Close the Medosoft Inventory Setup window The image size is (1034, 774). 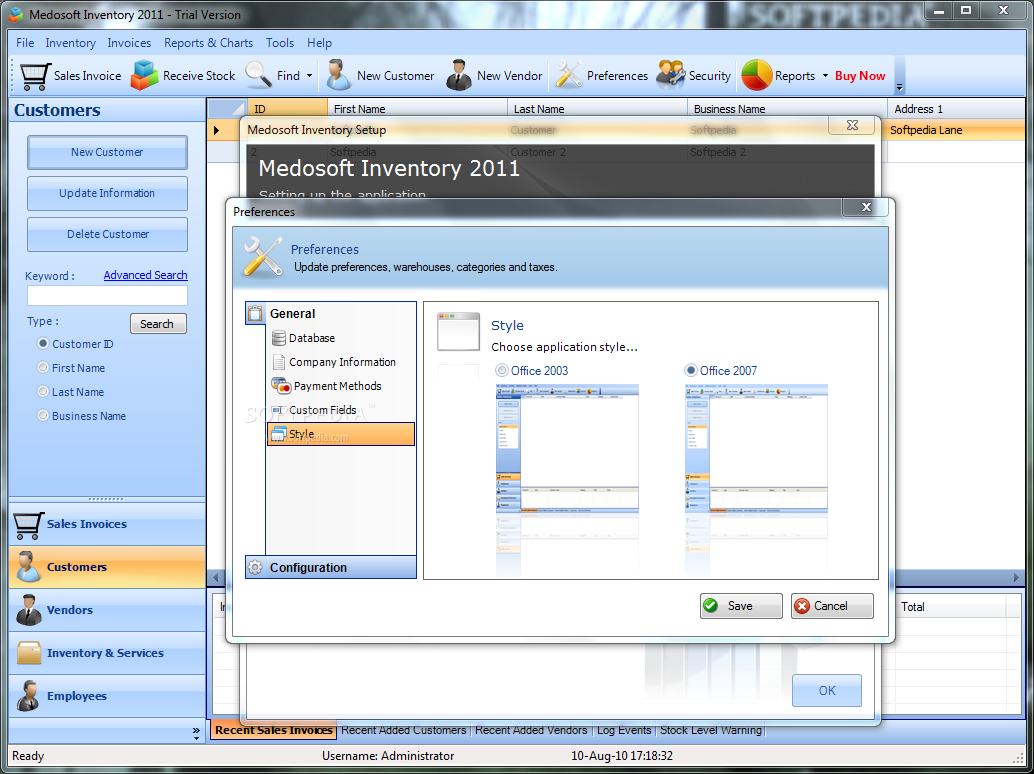point(852,125)
